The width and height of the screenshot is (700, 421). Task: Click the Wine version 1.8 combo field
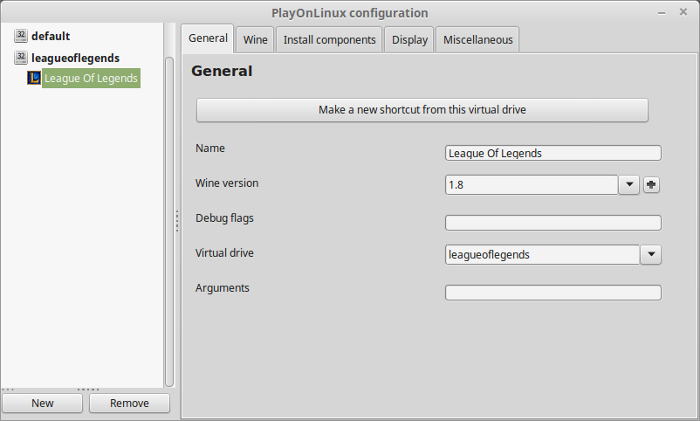pos(531,185)
